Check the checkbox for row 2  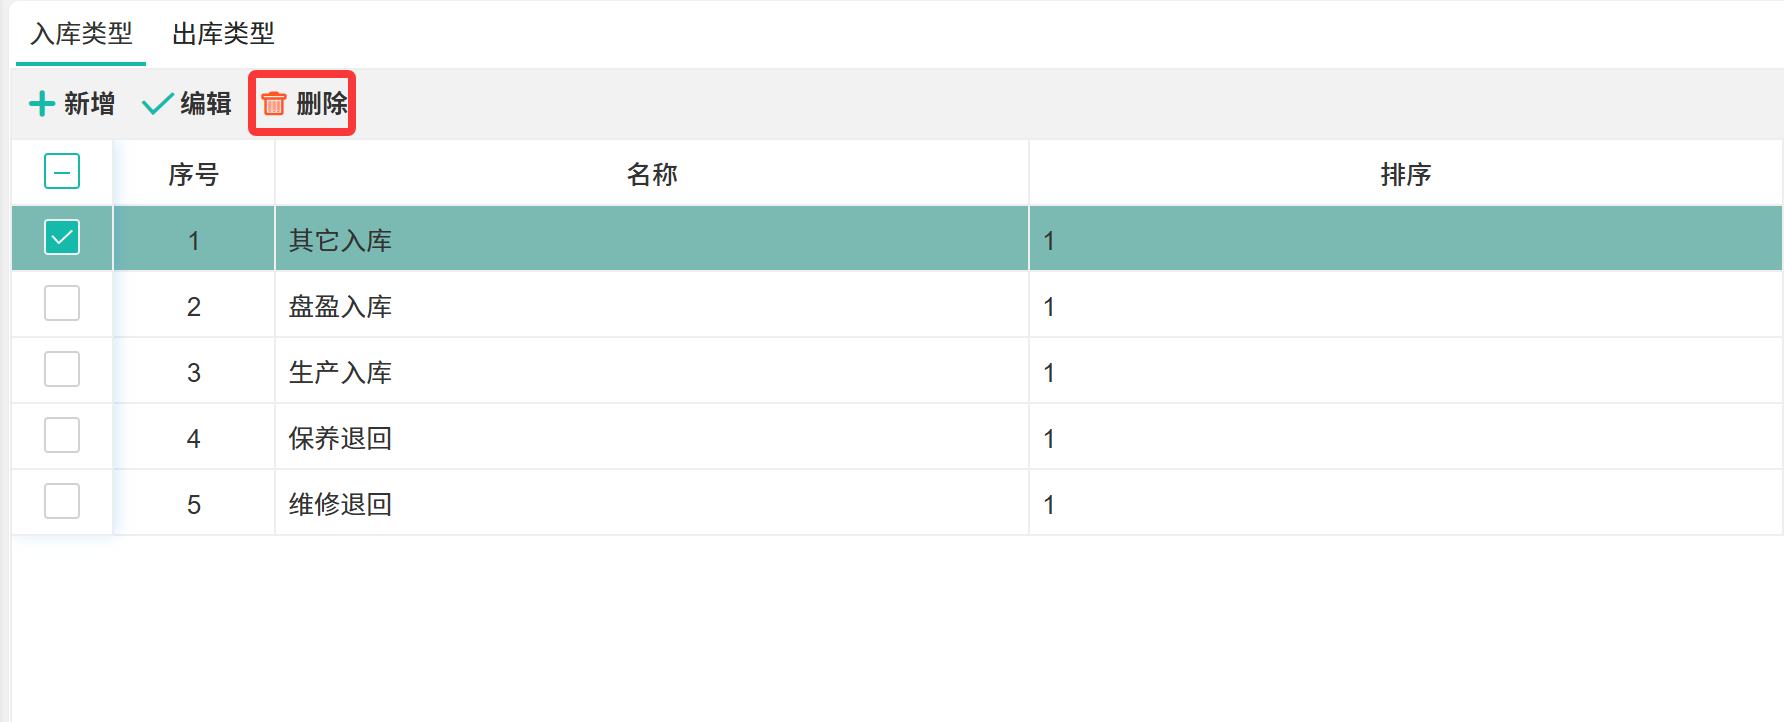[62, 304]
